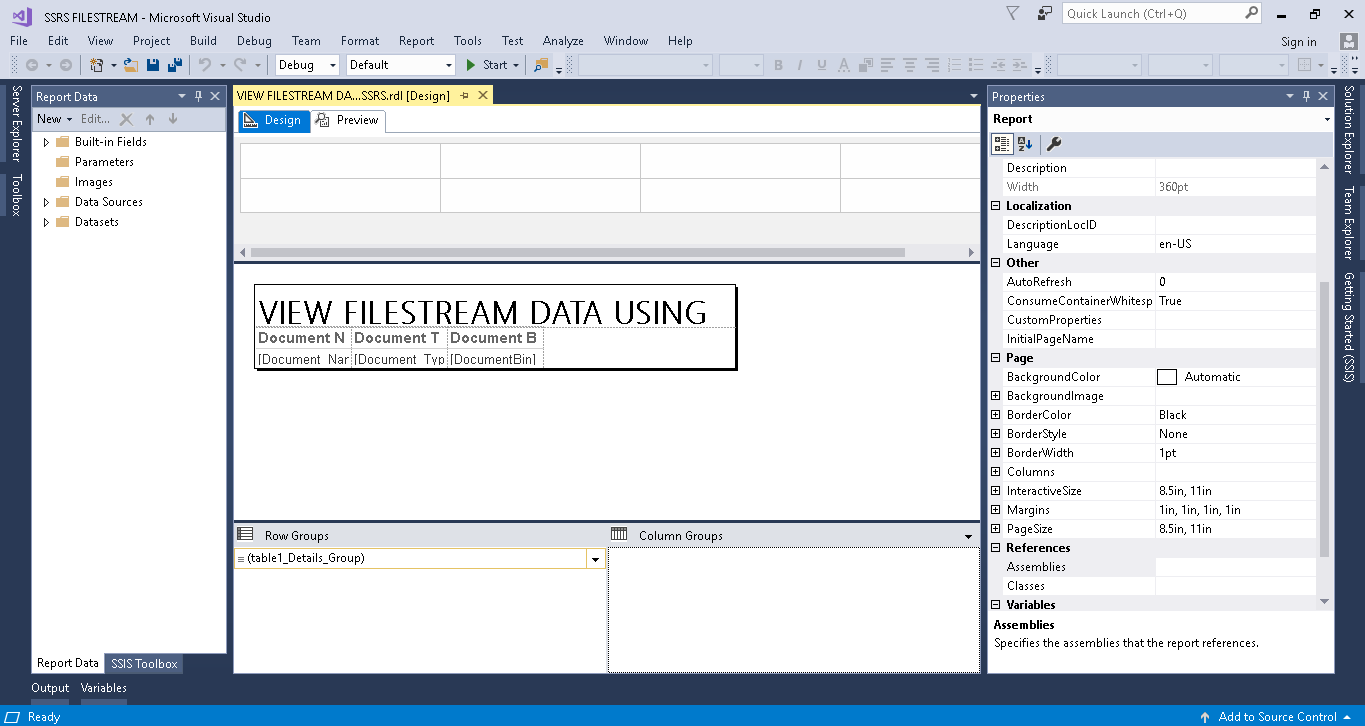Open the Report menu

click(416, 41)
